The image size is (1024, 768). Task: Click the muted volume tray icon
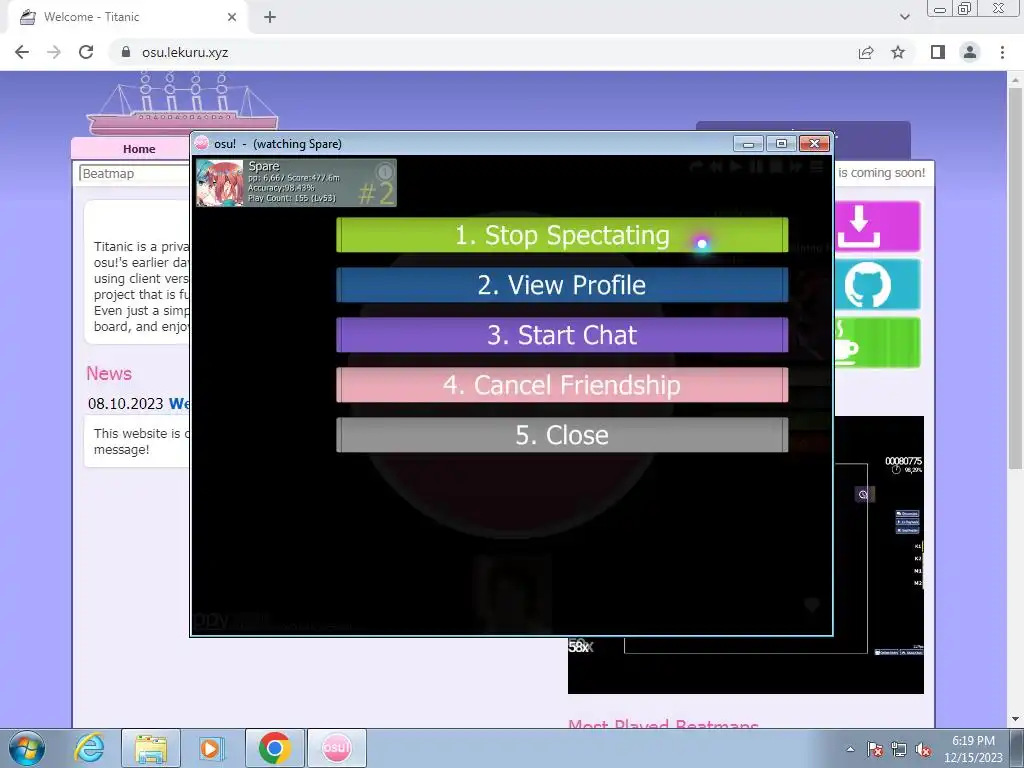(x=923, y=749)
